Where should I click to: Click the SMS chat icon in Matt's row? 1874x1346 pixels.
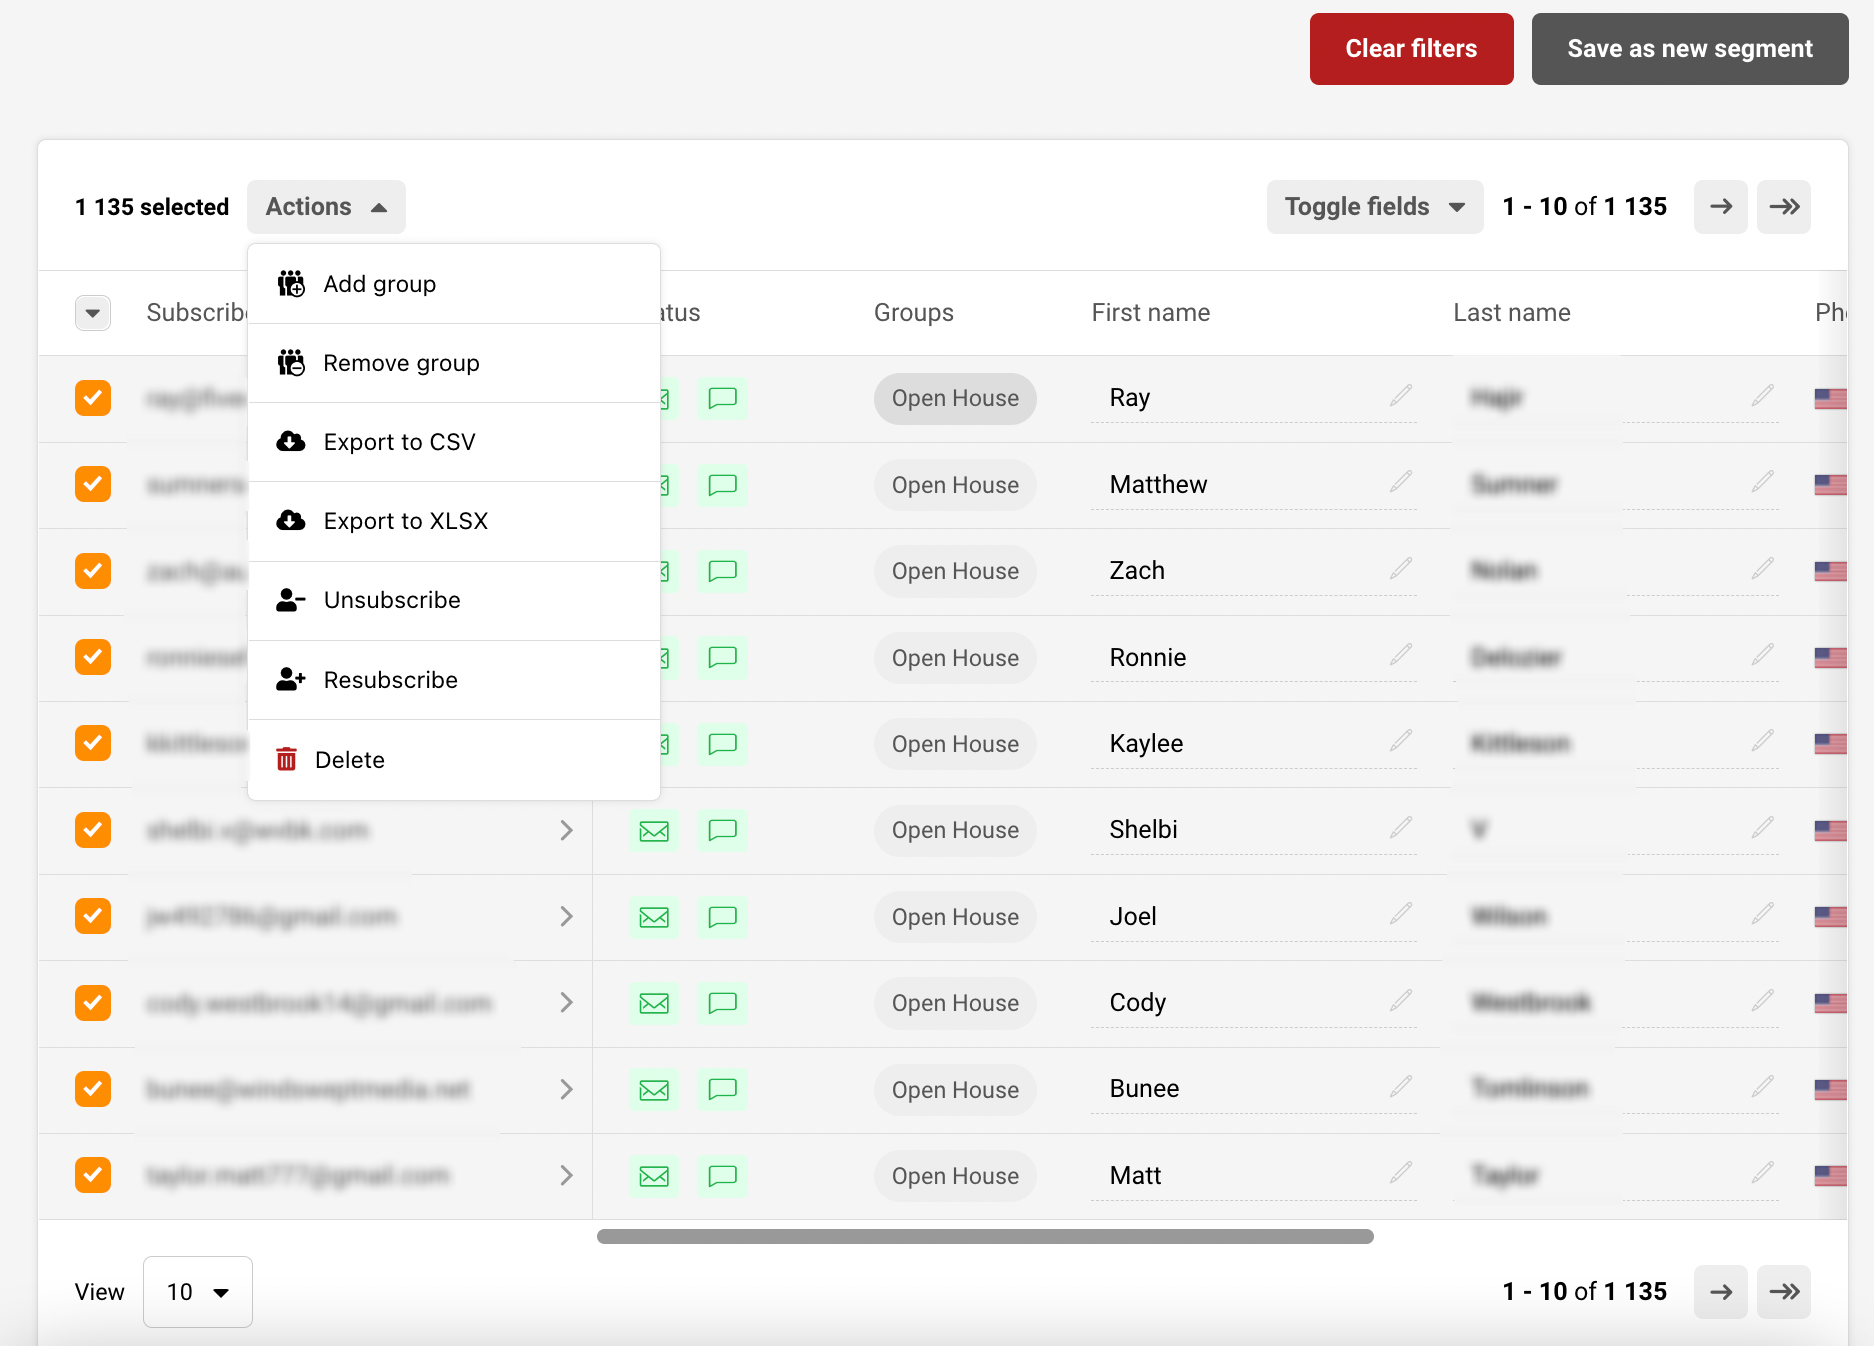point(722,1176)
